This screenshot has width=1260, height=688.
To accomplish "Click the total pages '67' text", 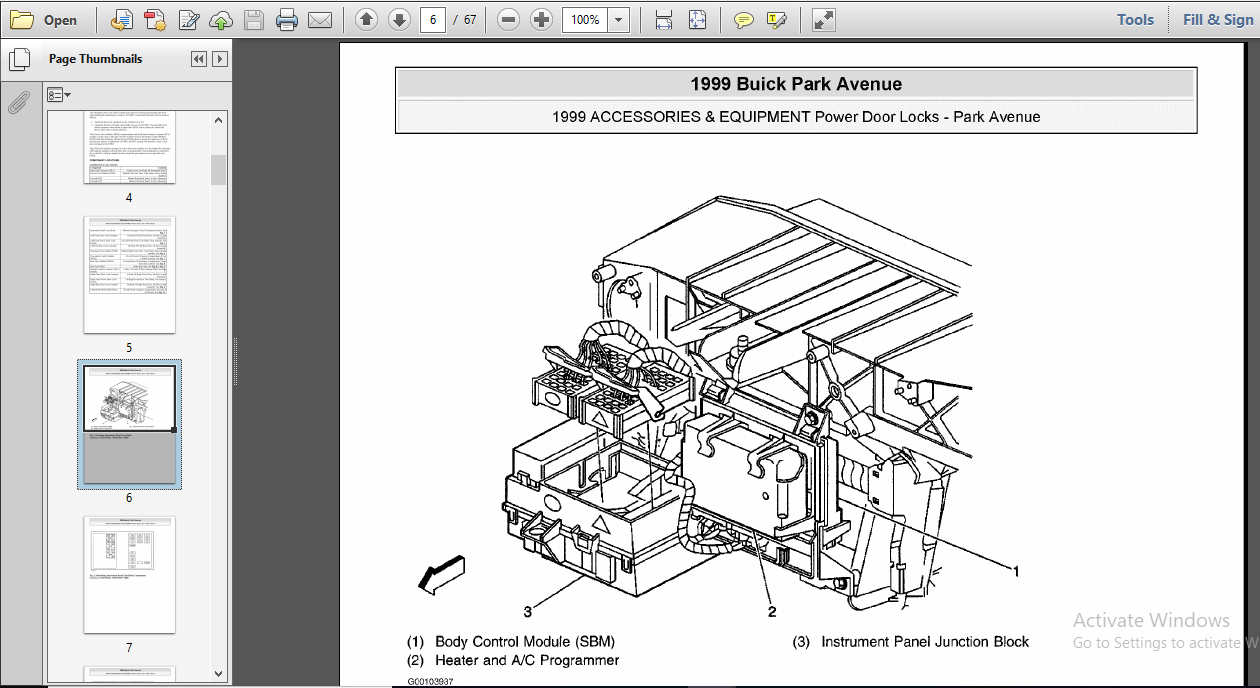I will click(x=470, y=20).
